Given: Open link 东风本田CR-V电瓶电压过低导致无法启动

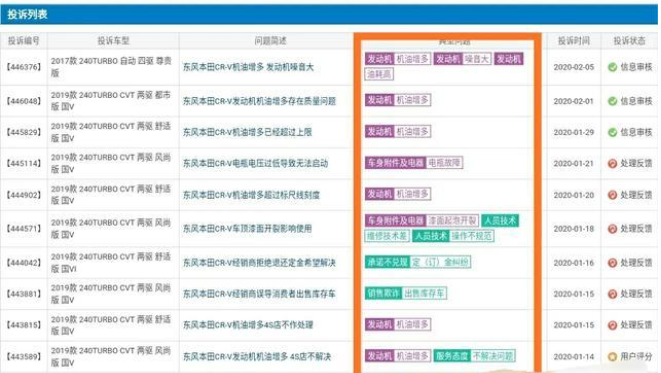Looking at the screenshot, I should pyautogui.click(x=255, y=164).
